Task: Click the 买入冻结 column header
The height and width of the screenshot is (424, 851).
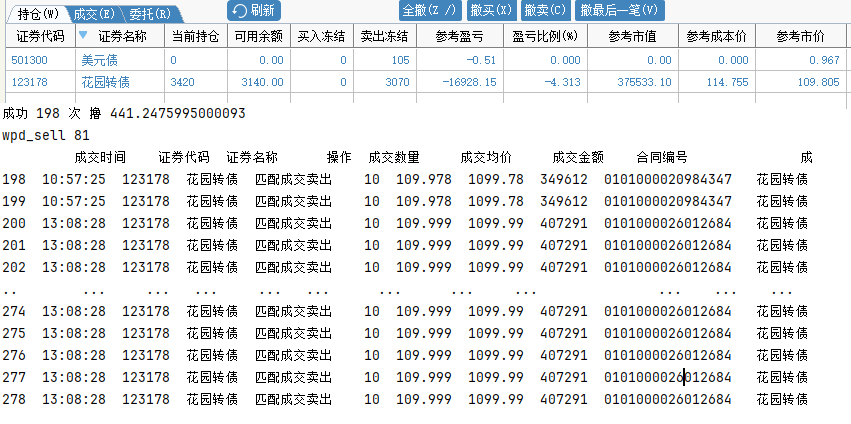Action: [321, 36]
